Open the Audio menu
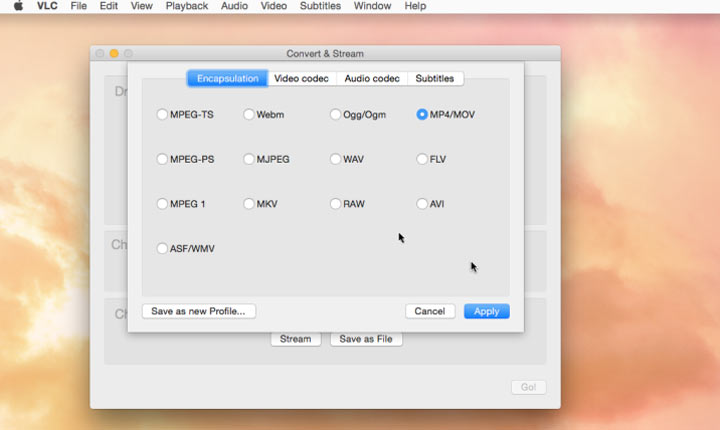 pos(234,6)
